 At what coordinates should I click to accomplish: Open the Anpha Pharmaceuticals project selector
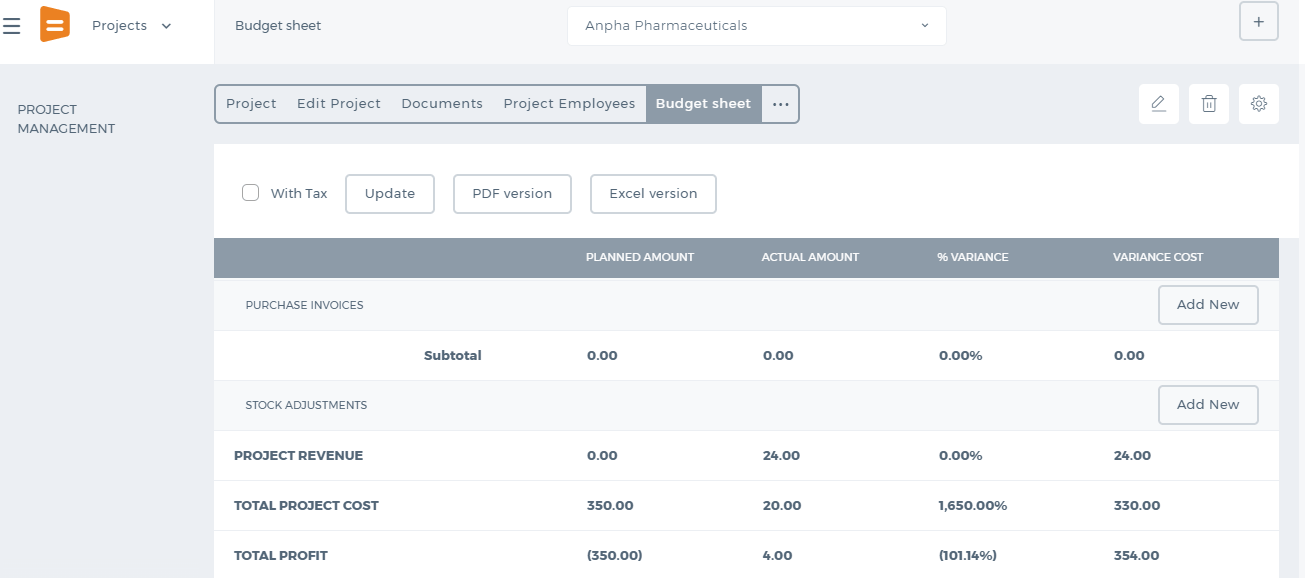(x=757, y=26)
